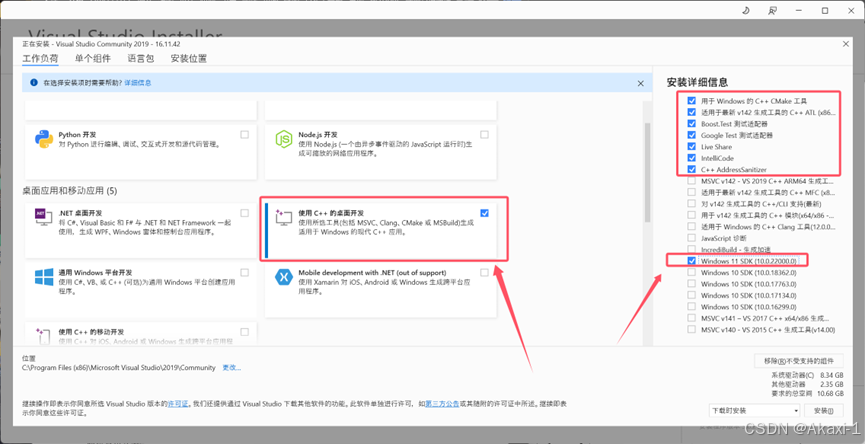Check the Python 开发 workload checkbox

244,135
